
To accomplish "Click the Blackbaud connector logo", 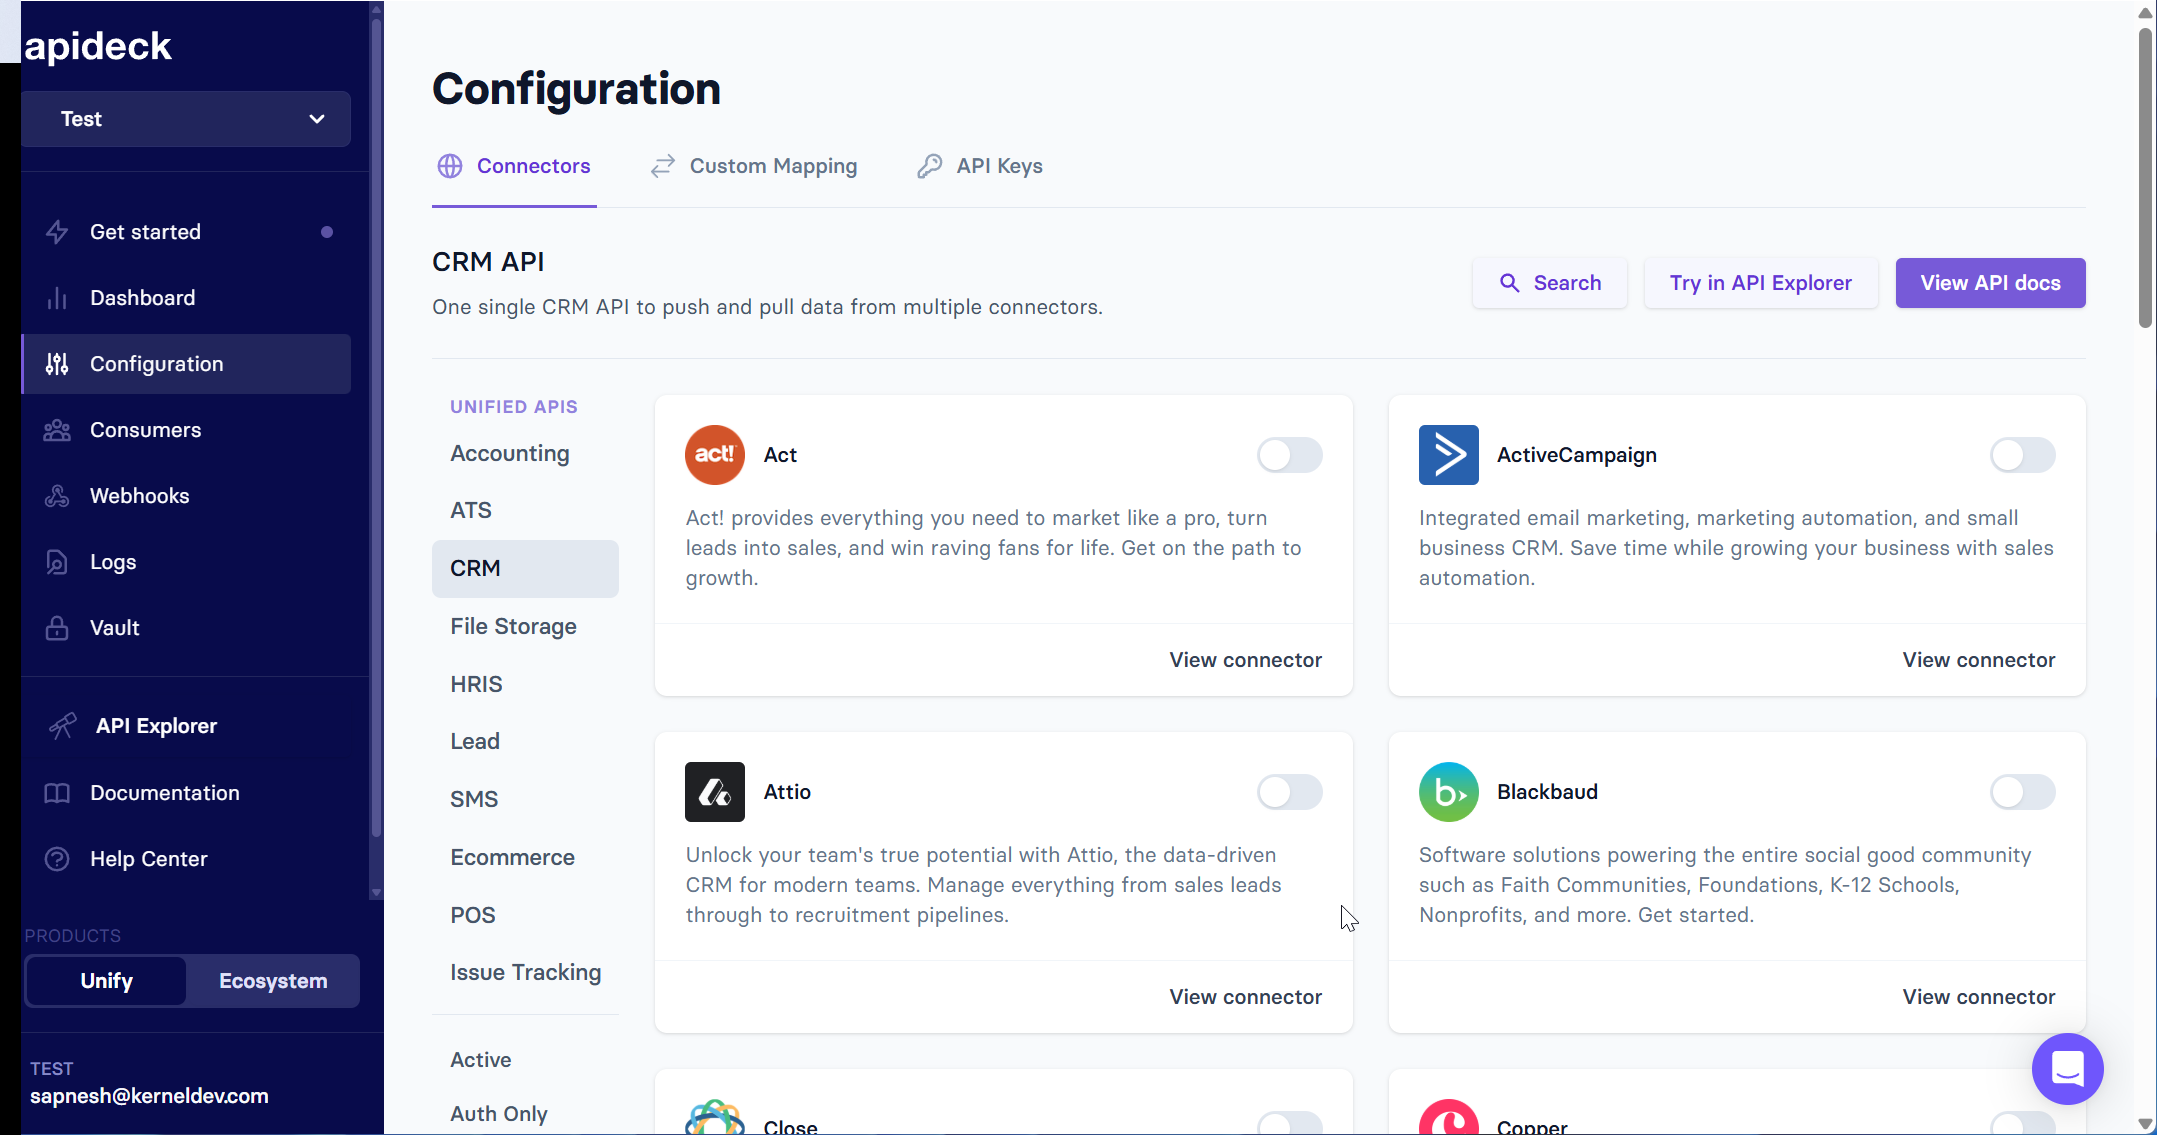I will [x=1448, y=792].
